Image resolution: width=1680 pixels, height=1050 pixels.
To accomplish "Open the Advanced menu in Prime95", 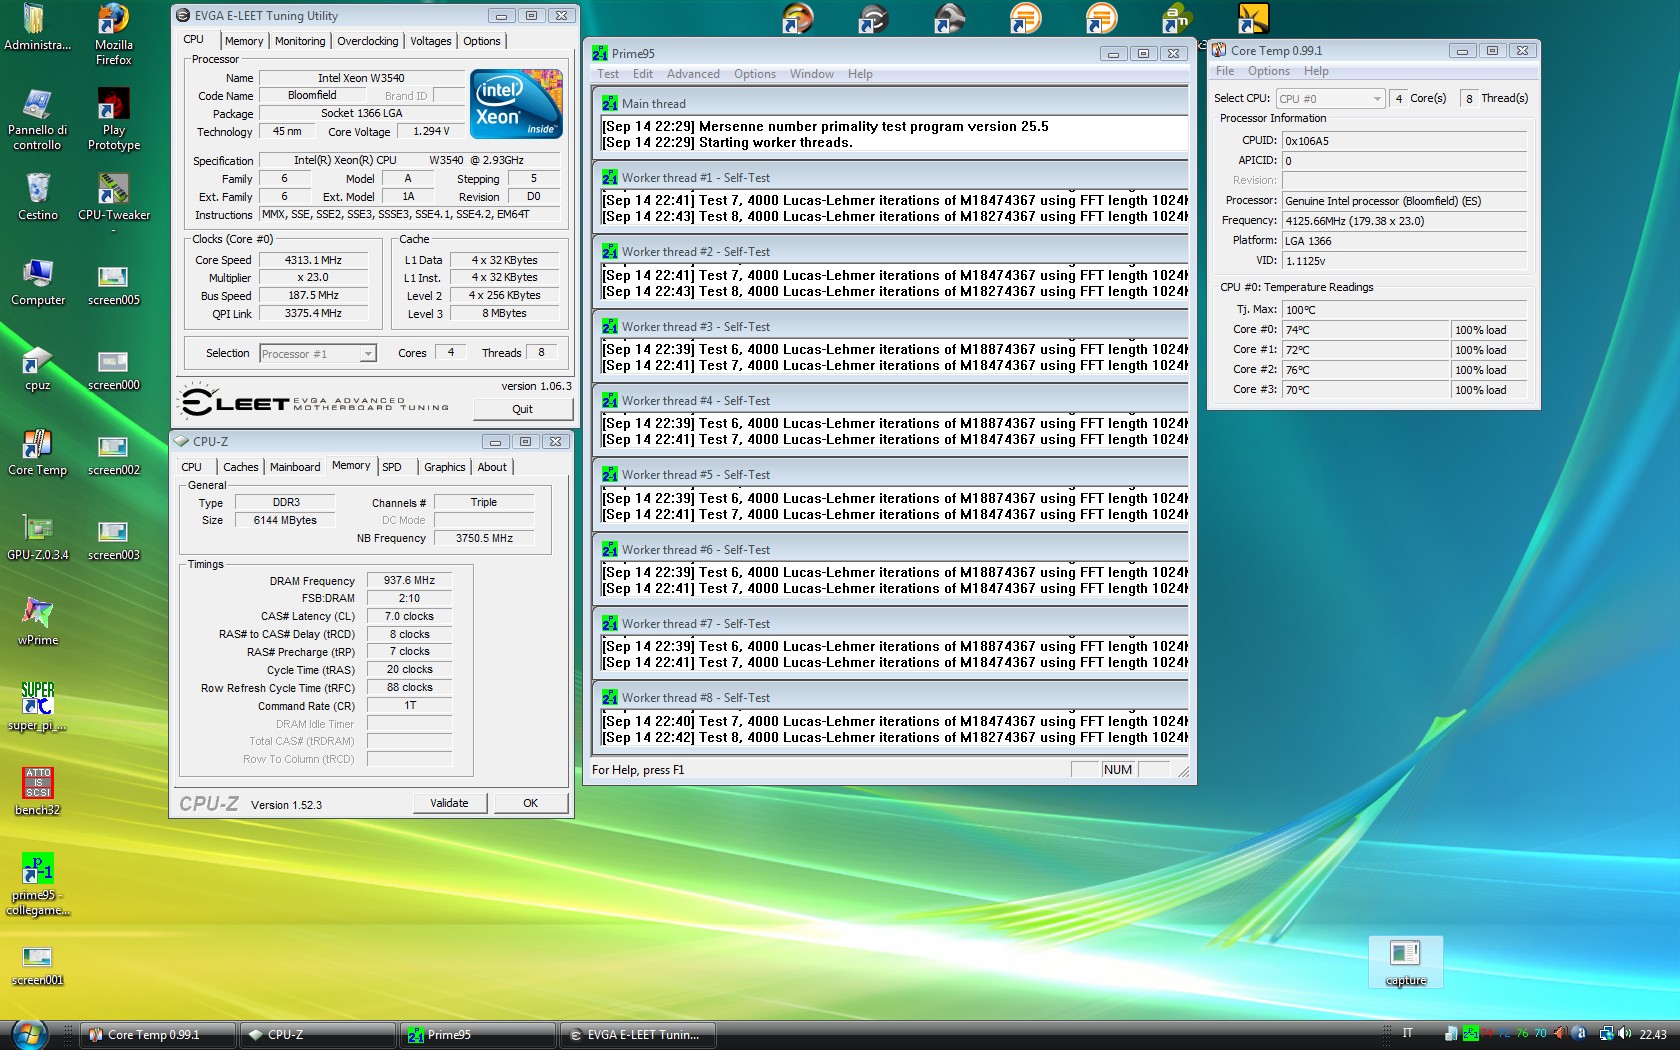I will (x=693, y=74).
